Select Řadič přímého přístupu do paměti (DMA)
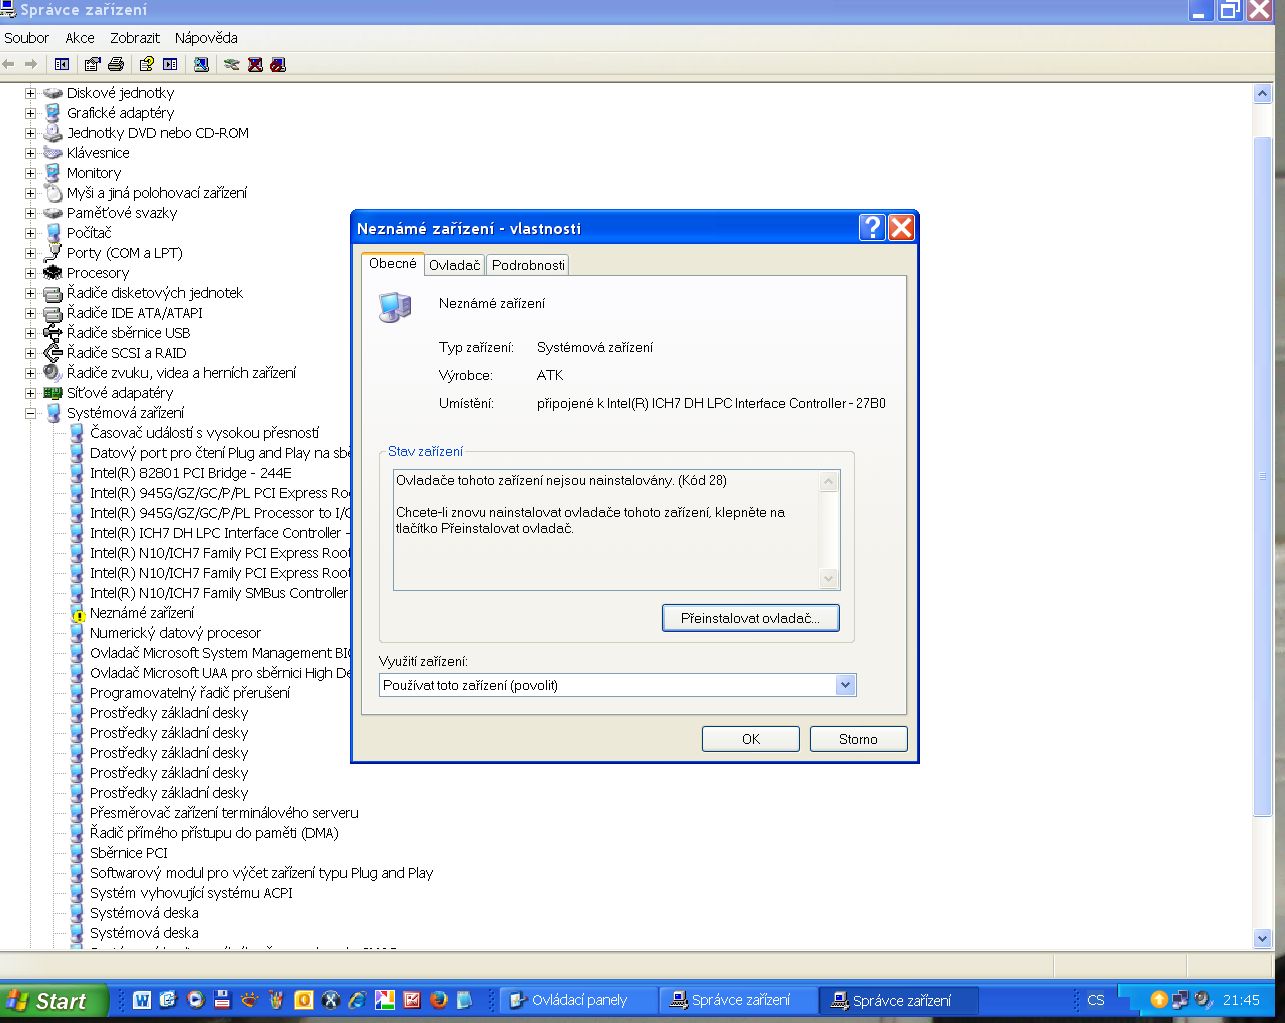The image size is (1285, 1023). point(214,833)
